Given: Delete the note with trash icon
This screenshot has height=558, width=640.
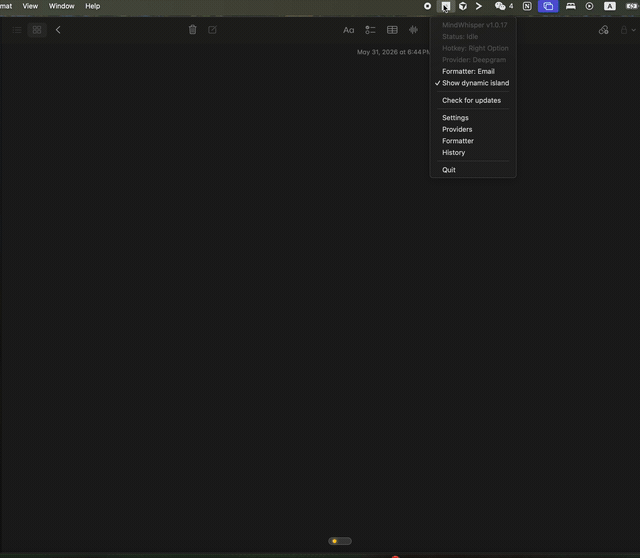Looking at the screenshot, I should click(193, 30).
